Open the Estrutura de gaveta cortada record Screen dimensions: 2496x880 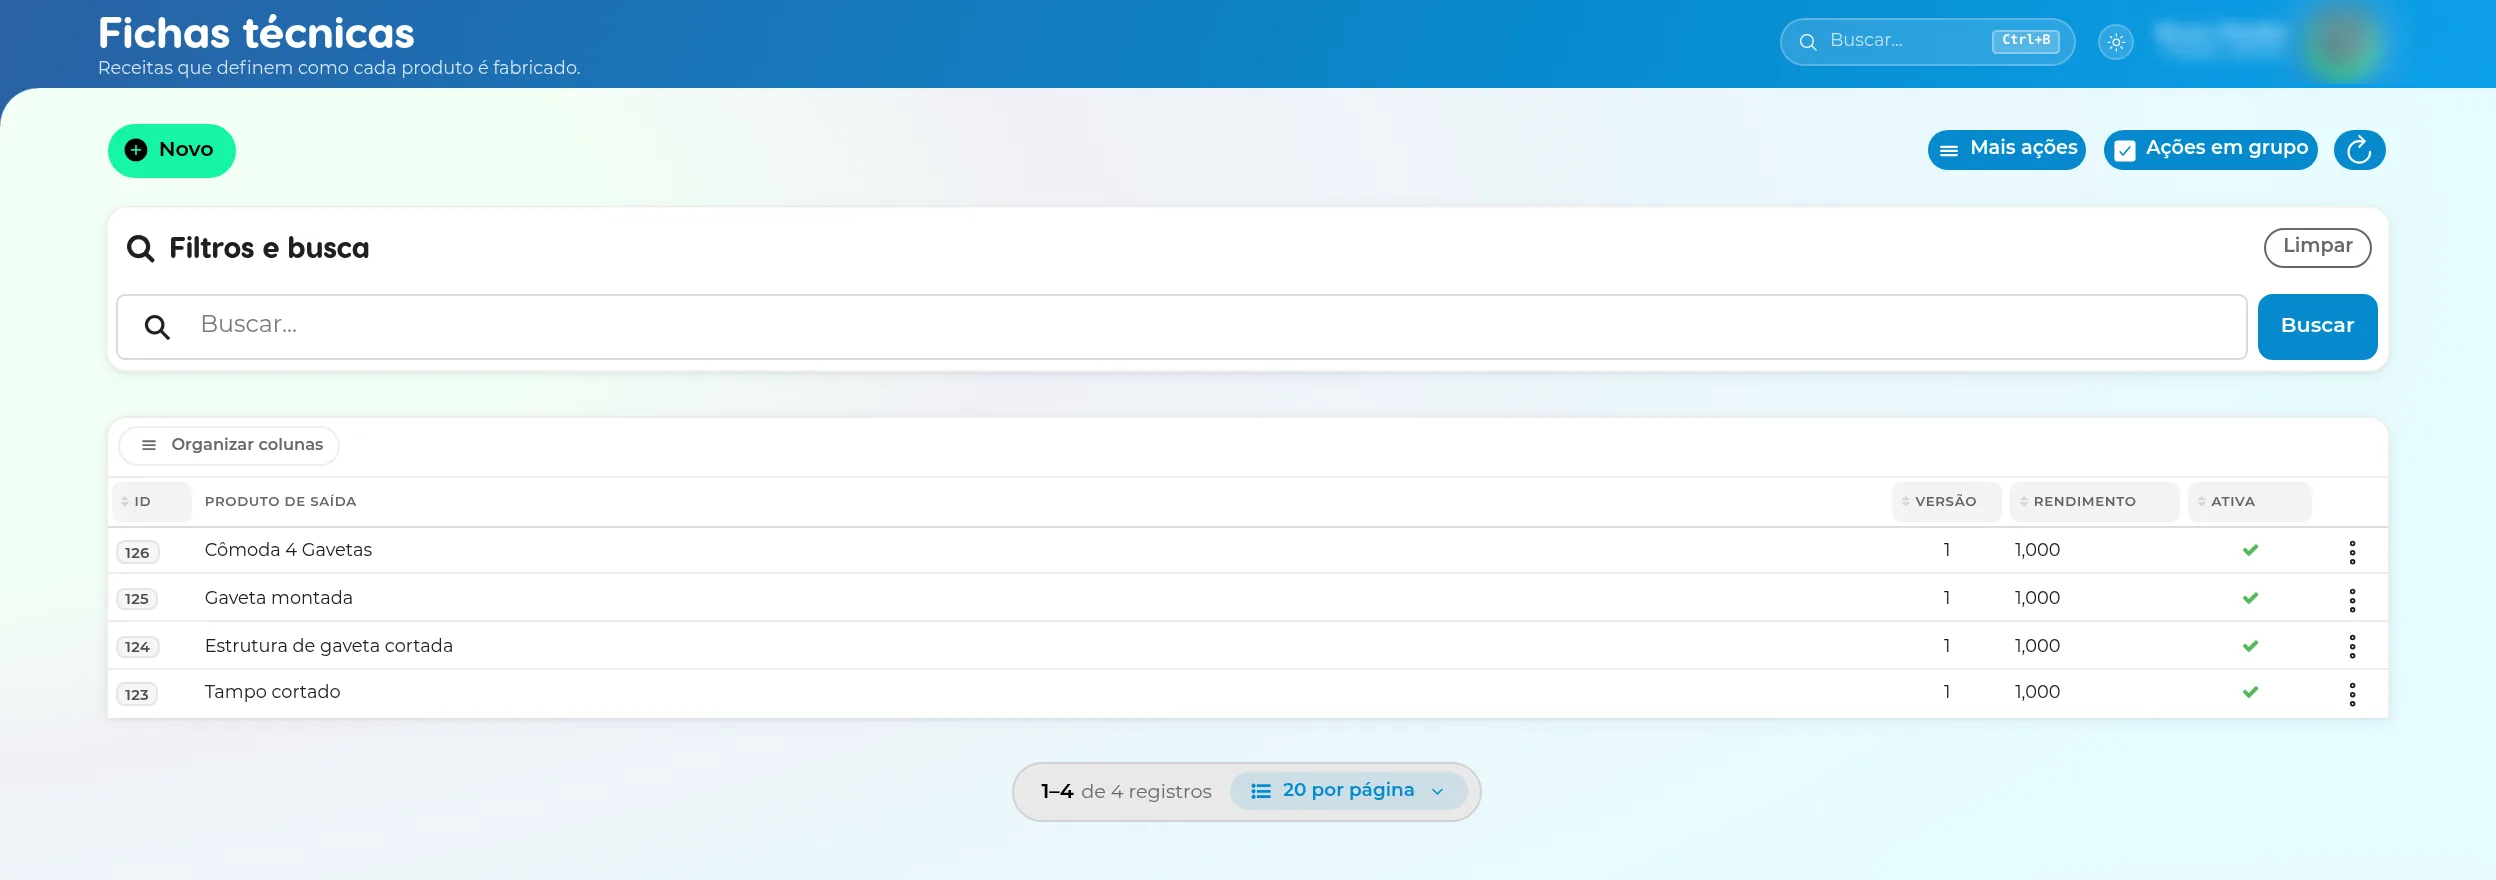(328, 646)
